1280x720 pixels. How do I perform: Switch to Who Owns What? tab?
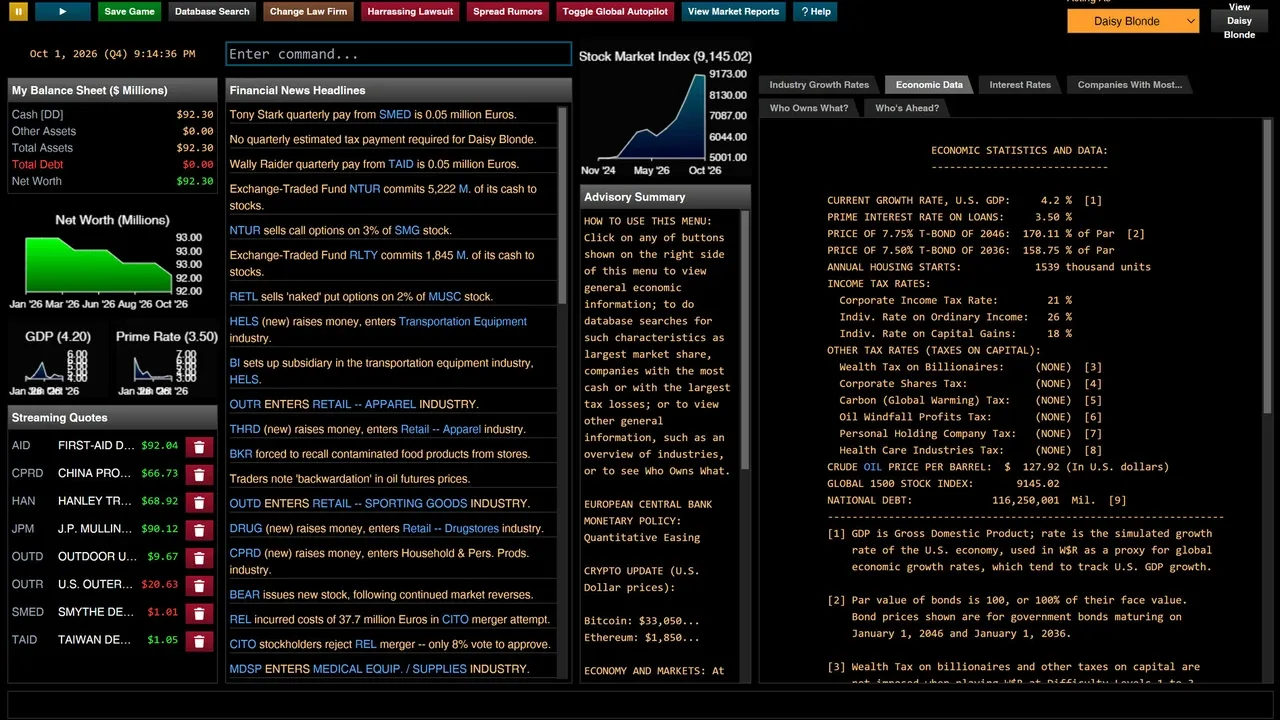(808, 108)
